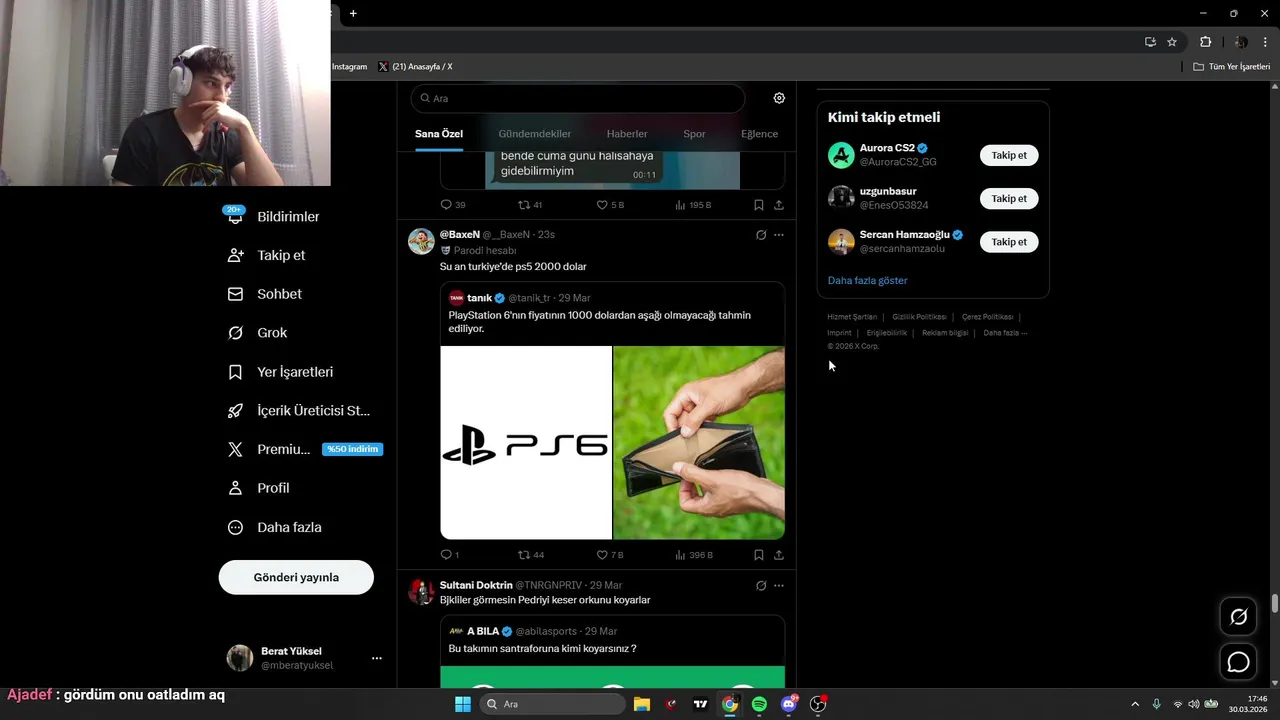Click the Ara search field on X
This screenshot has height=720, width=1280.
[x=577, y=98]
